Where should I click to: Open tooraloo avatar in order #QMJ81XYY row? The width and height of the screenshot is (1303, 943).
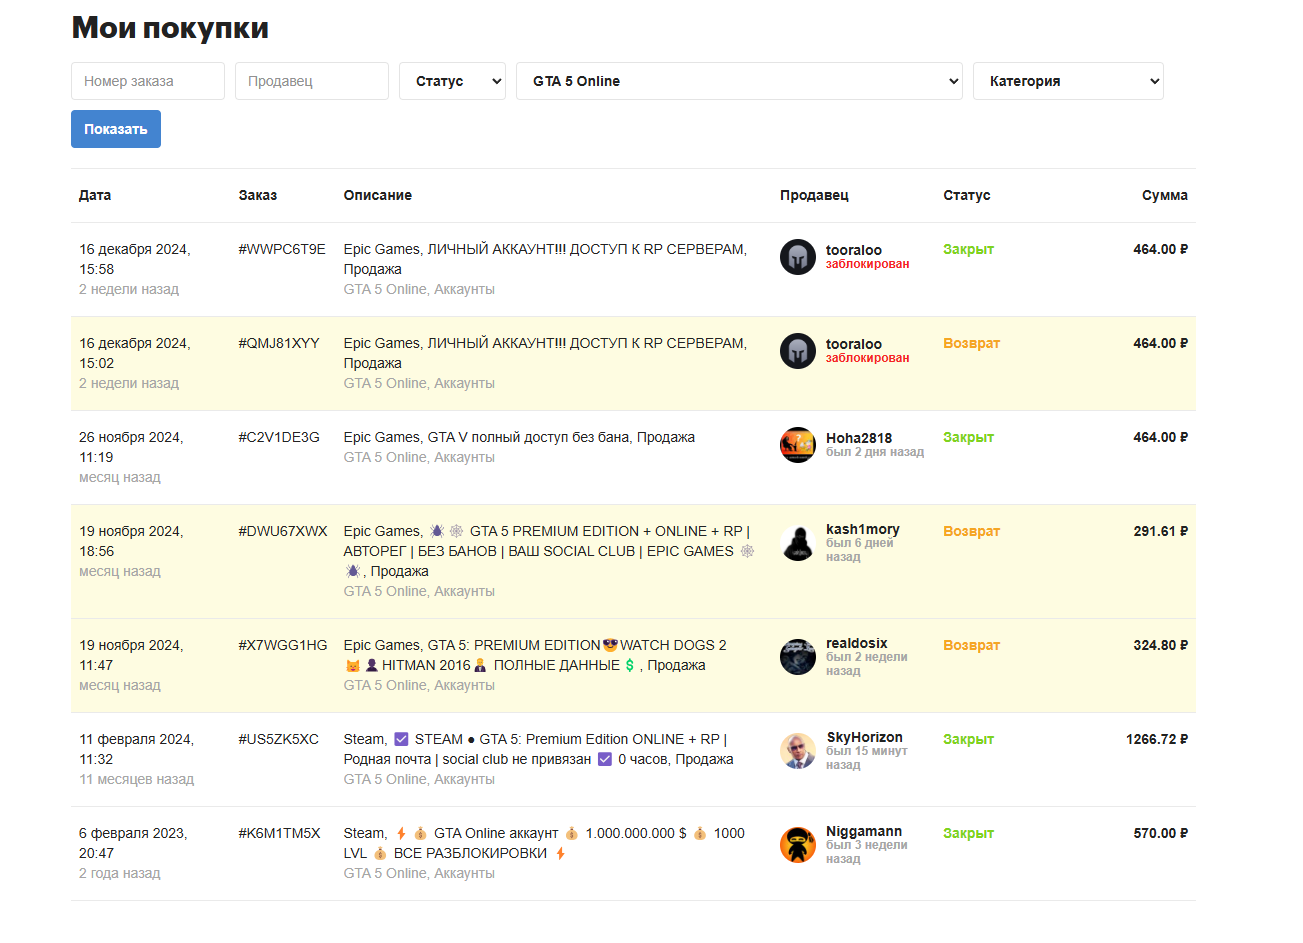798,351
